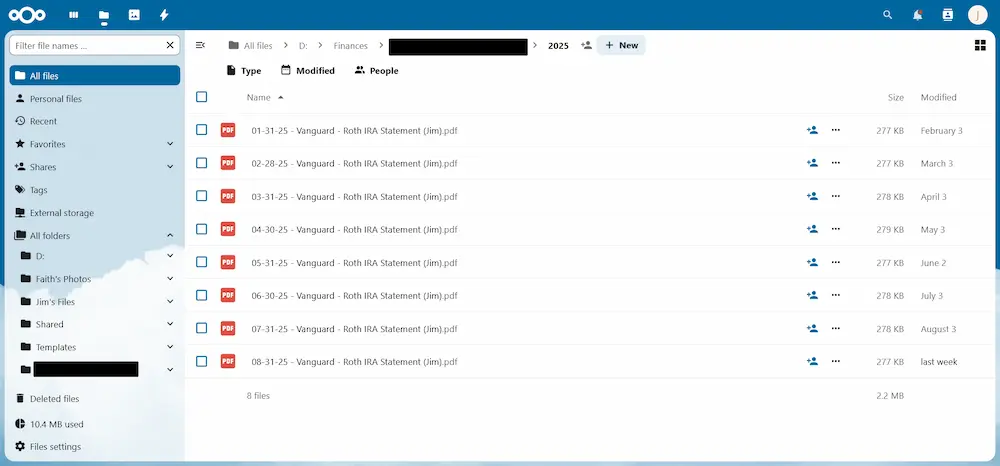Expand the D: folder chevron
This screenshot has width=1000, height=466.
170,256
